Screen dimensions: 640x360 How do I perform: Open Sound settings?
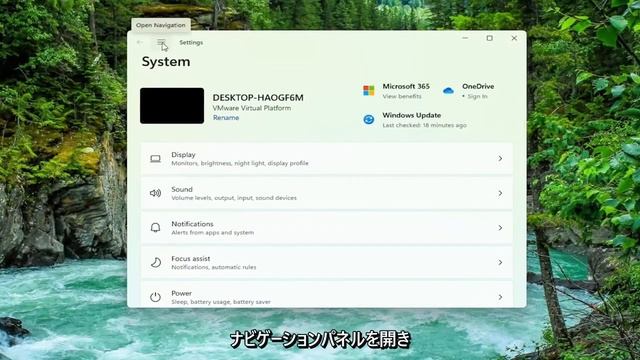point(327,193)
